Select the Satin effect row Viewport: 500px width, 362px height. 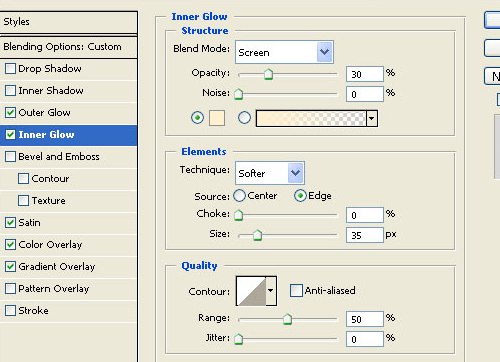68,223
